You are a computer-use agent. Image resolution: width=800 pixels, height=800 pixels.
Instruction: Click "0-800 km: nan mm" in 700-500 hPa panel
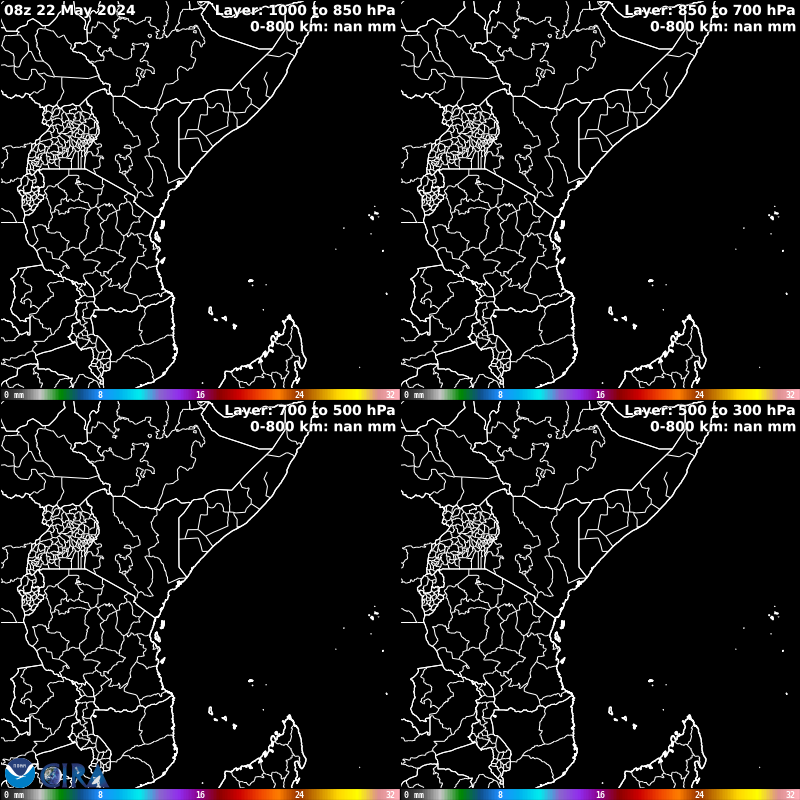(x=323, y=427)
